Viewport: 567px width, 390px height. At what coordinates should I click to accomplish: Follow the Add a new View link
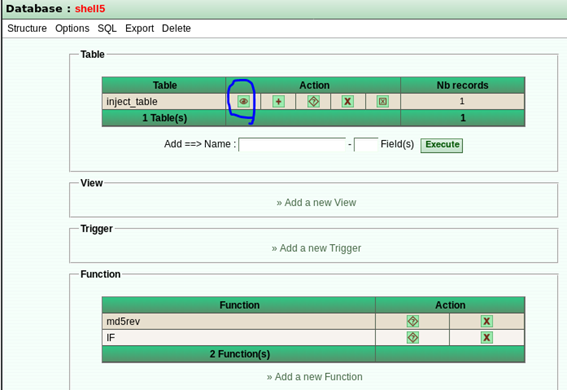click(316, 202)
